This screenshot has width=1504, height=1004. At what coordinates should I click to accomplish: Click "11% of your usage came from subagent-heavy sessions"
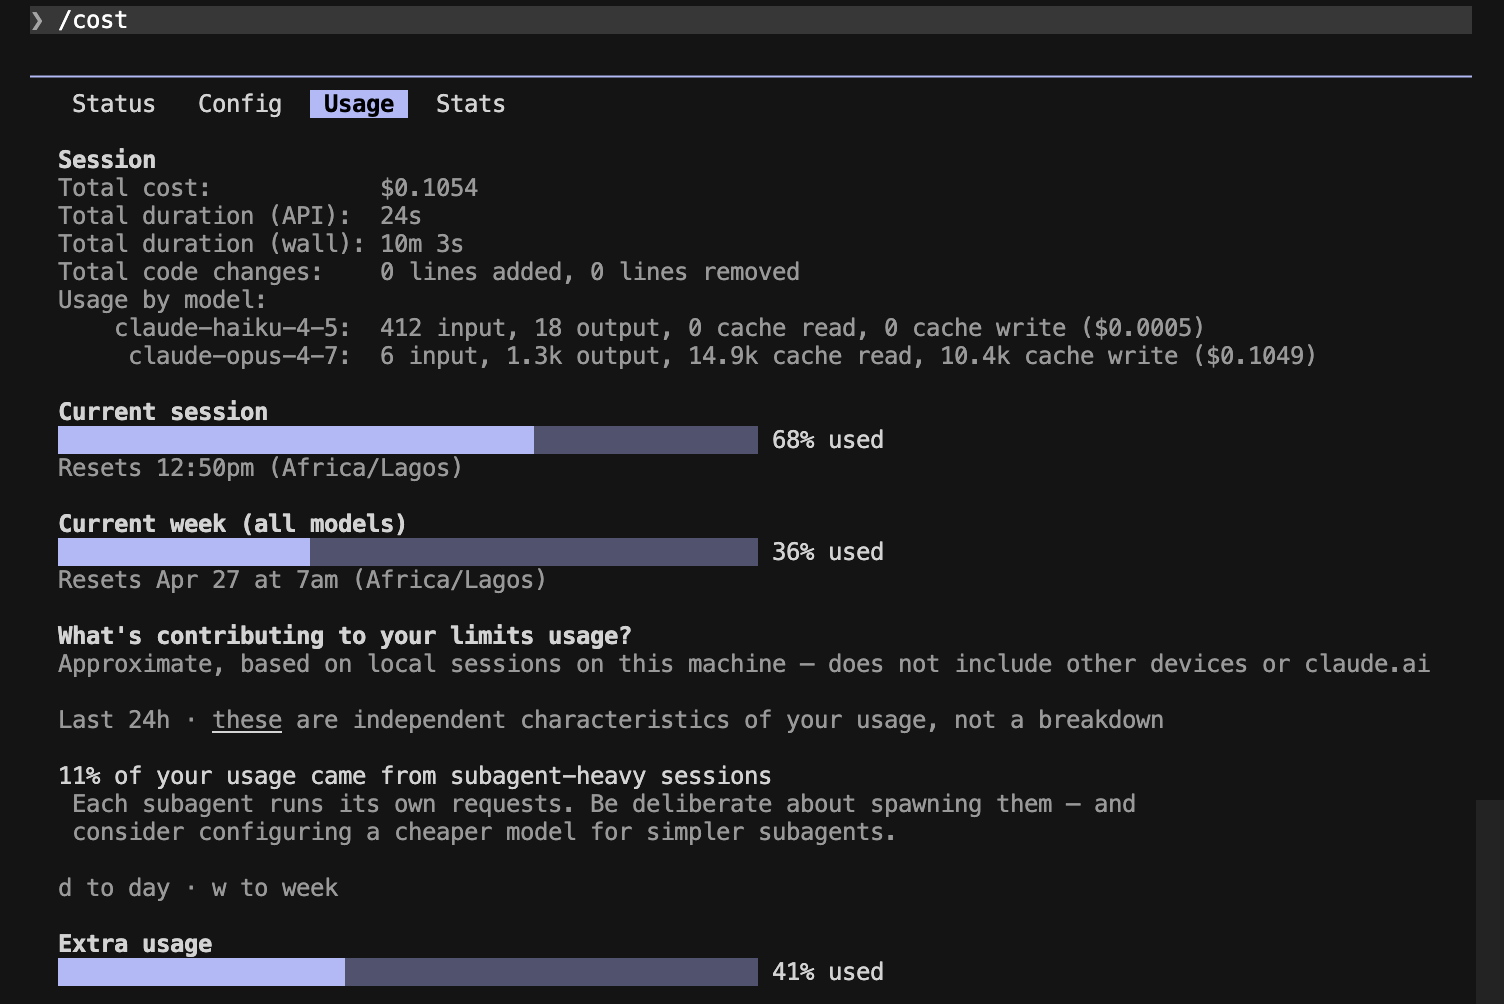(x=415, y=776)
